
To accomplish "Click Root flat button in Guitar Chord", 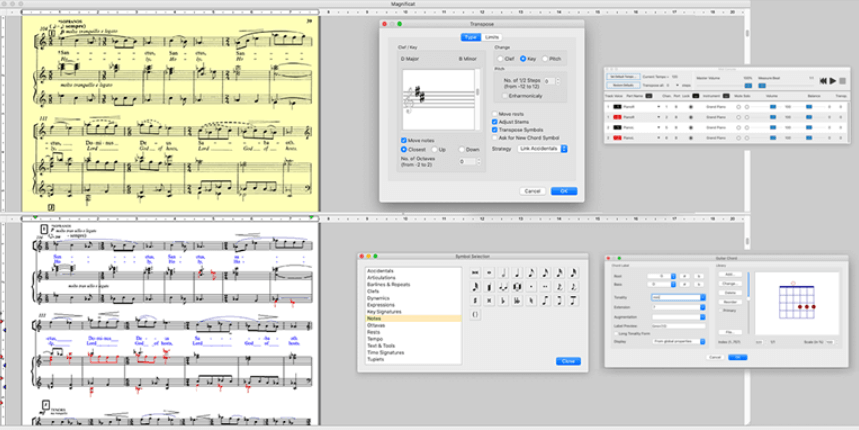I will pyautogui.click(x=699, y=276).
